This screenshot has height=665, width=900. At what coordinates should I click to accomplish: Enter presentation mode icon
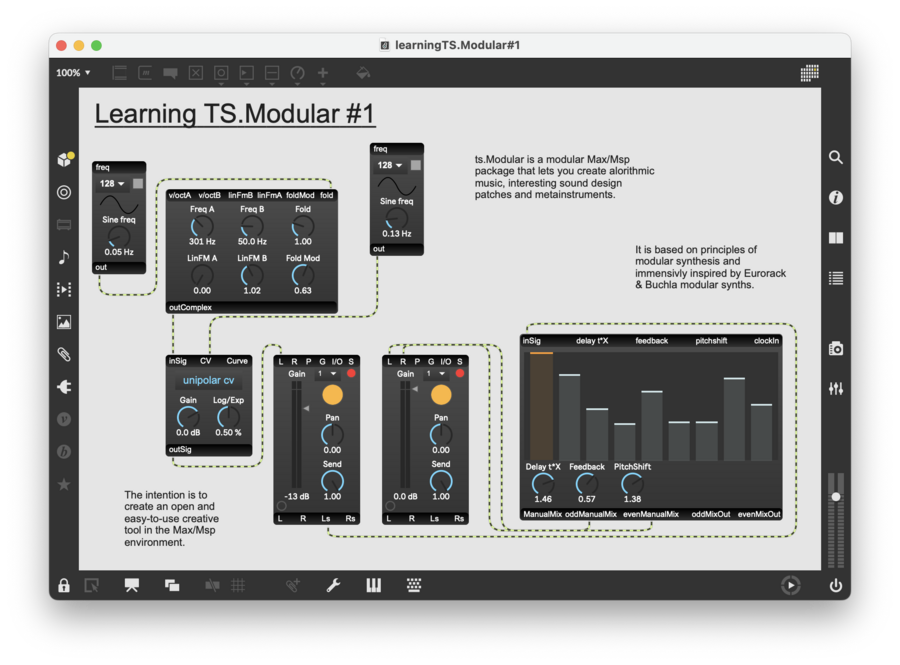(x=131, y=585)
